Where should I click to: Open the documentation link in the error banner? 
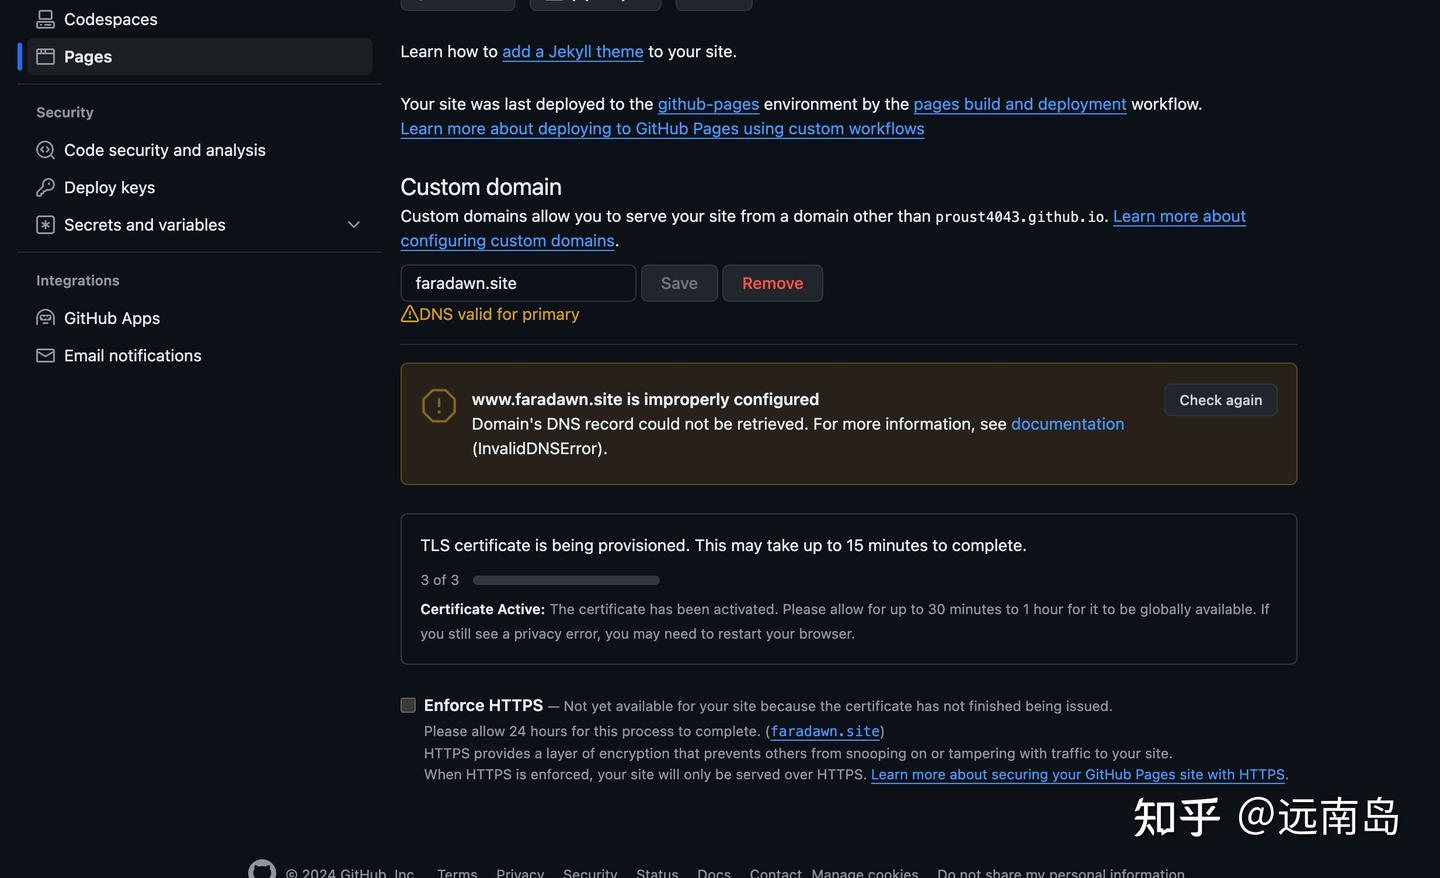click(1067, 423)
